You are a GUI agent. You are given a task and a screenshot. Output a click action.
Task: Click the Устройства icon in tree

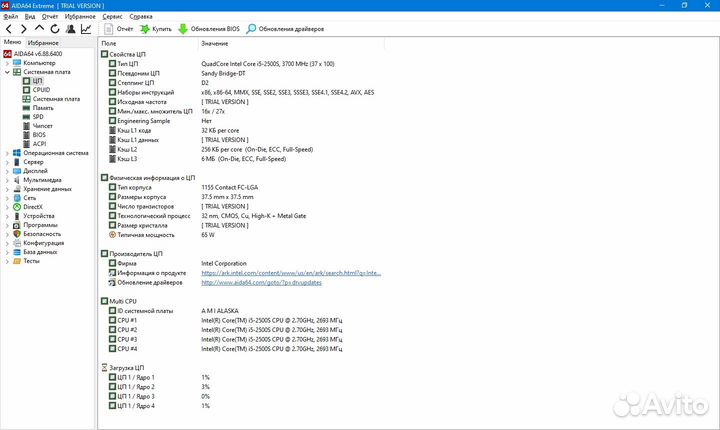pyautogui.click(x=17, y=216)
